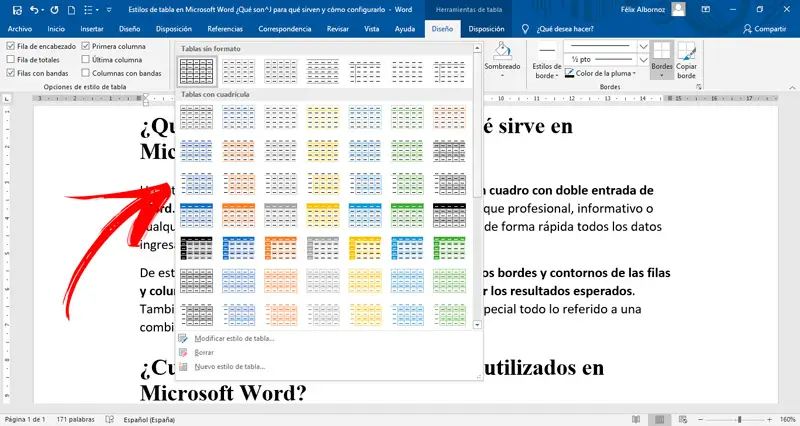Switch to Print Layout view icon

tap(660, 419)
